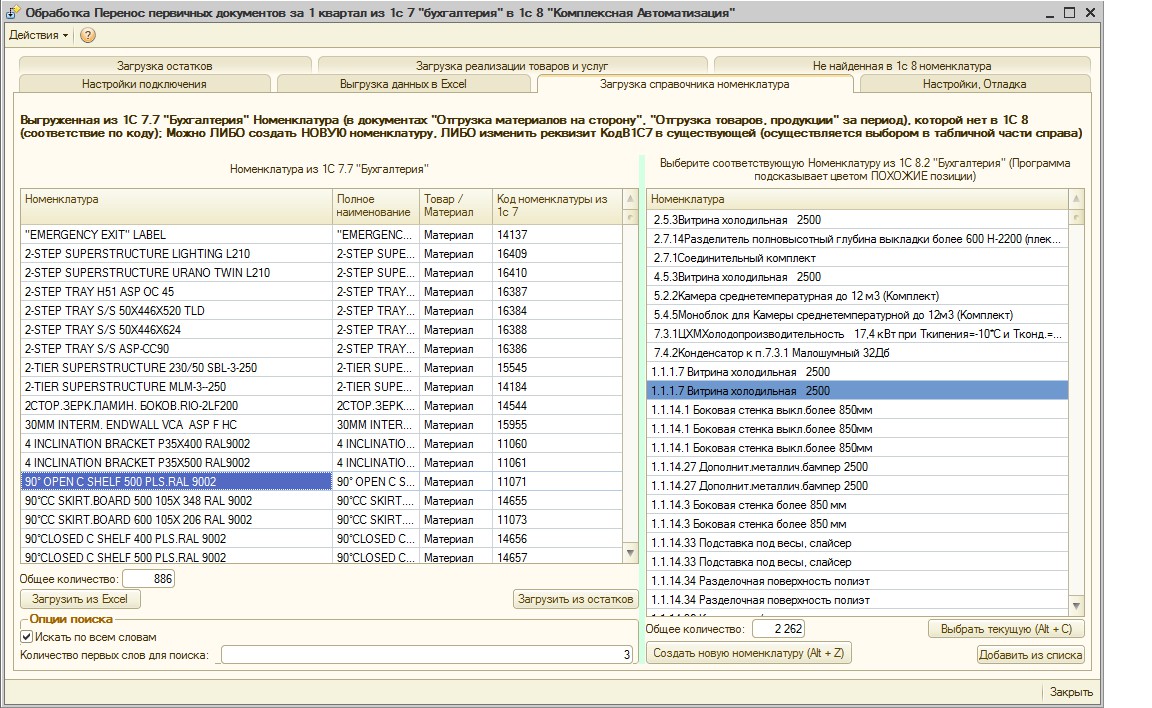Click Загрузить из остатков button

[x=575, y=599]
